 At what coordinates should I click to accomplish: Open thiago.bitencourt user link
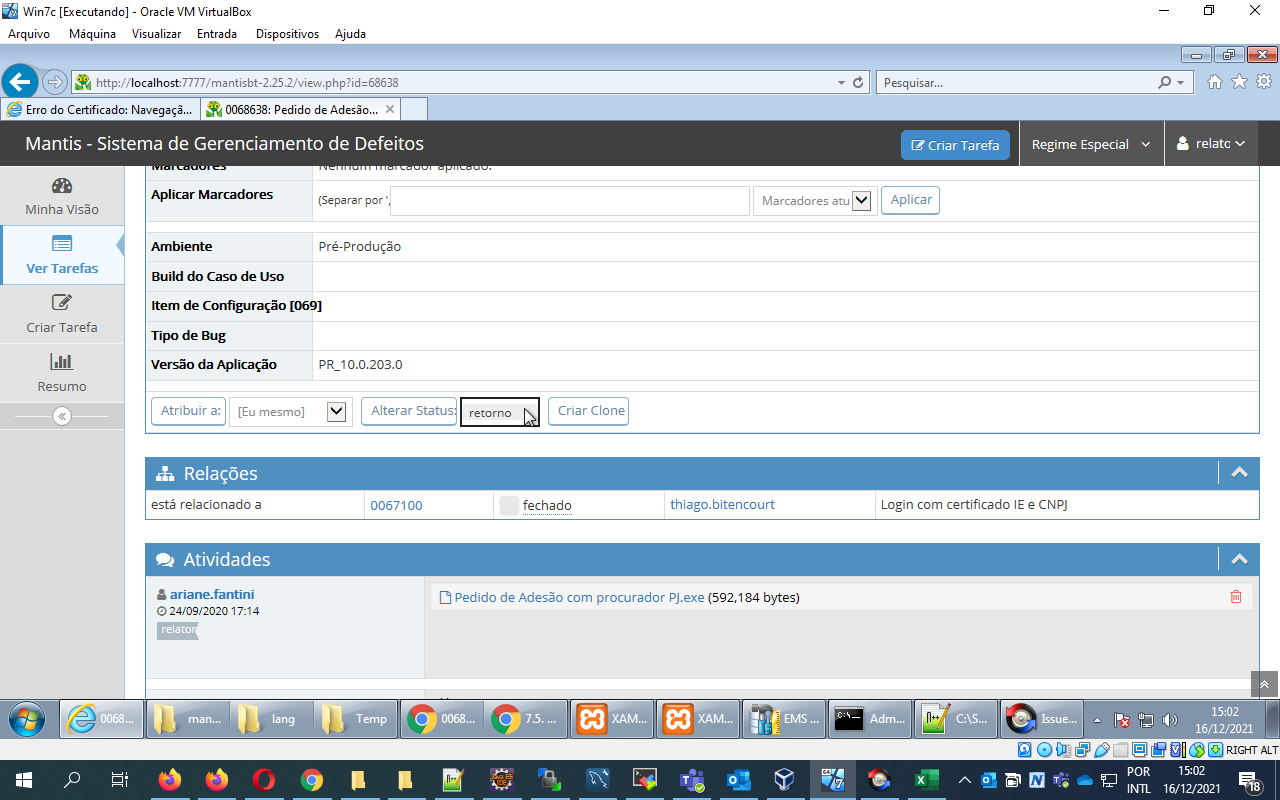(722, 505)
